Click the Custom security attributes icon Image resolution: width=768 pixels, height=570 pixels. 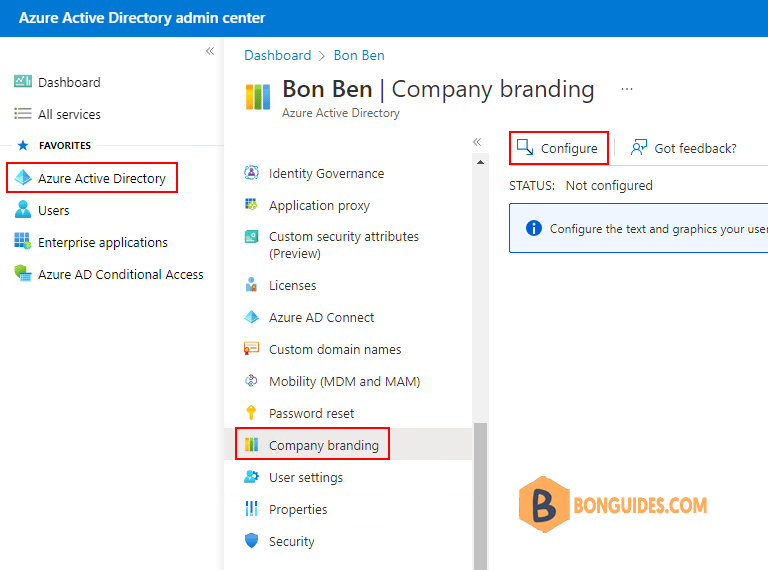tap(251, 237)
